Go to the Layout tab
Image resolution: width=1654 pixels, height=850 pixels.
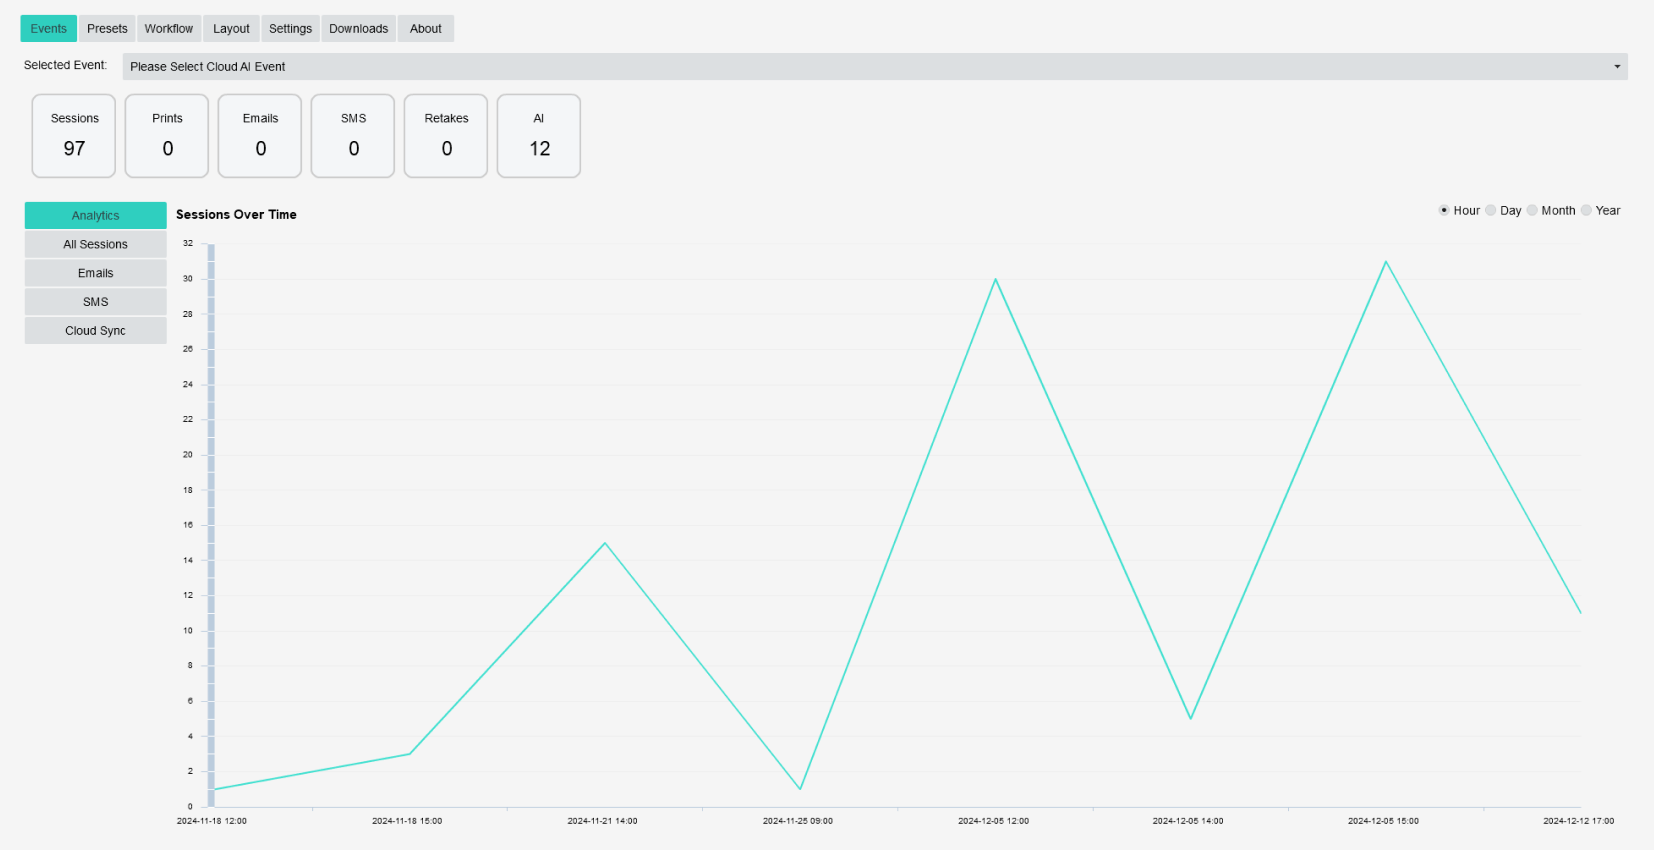231,29
